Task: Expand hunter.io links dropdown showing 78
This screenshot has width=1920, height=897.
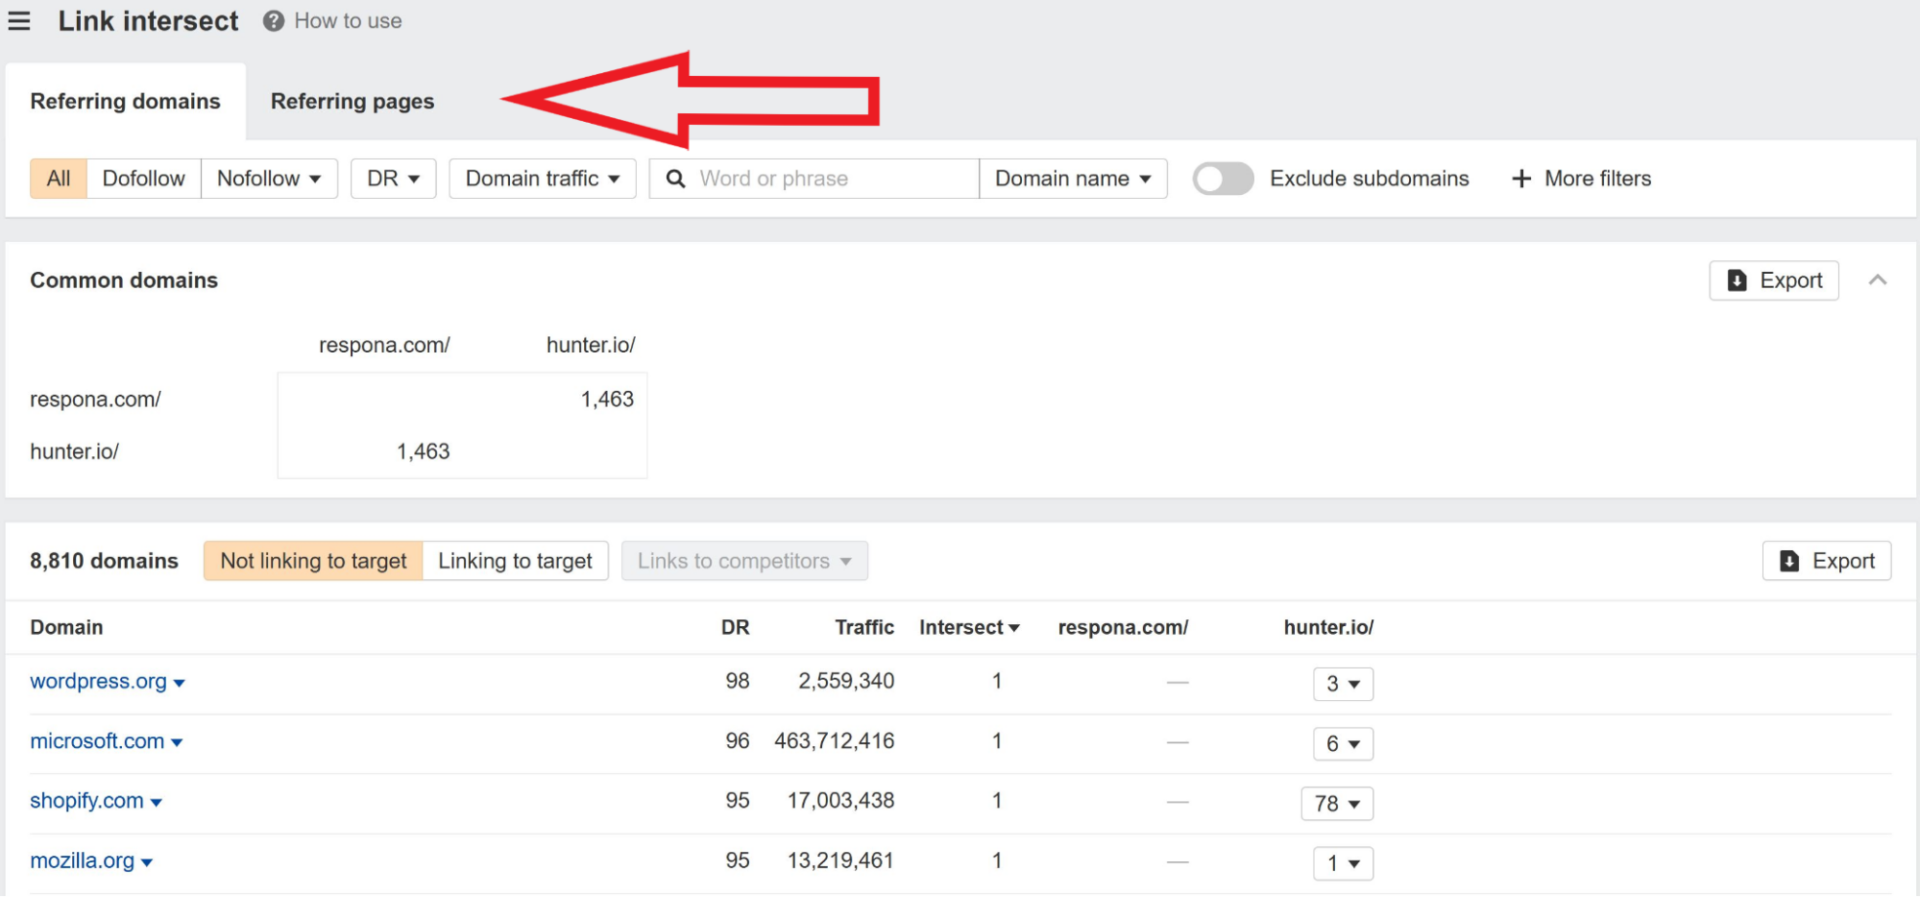Action: pyautogui.click(x=1337, y=804)
